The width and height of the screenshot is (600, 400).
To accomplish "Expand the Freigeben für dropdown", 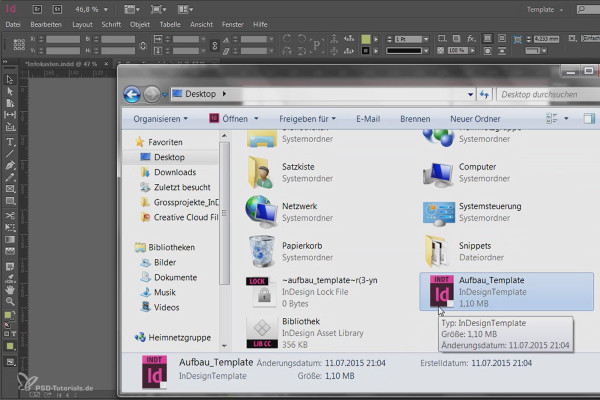I will [x=307, y=119].
